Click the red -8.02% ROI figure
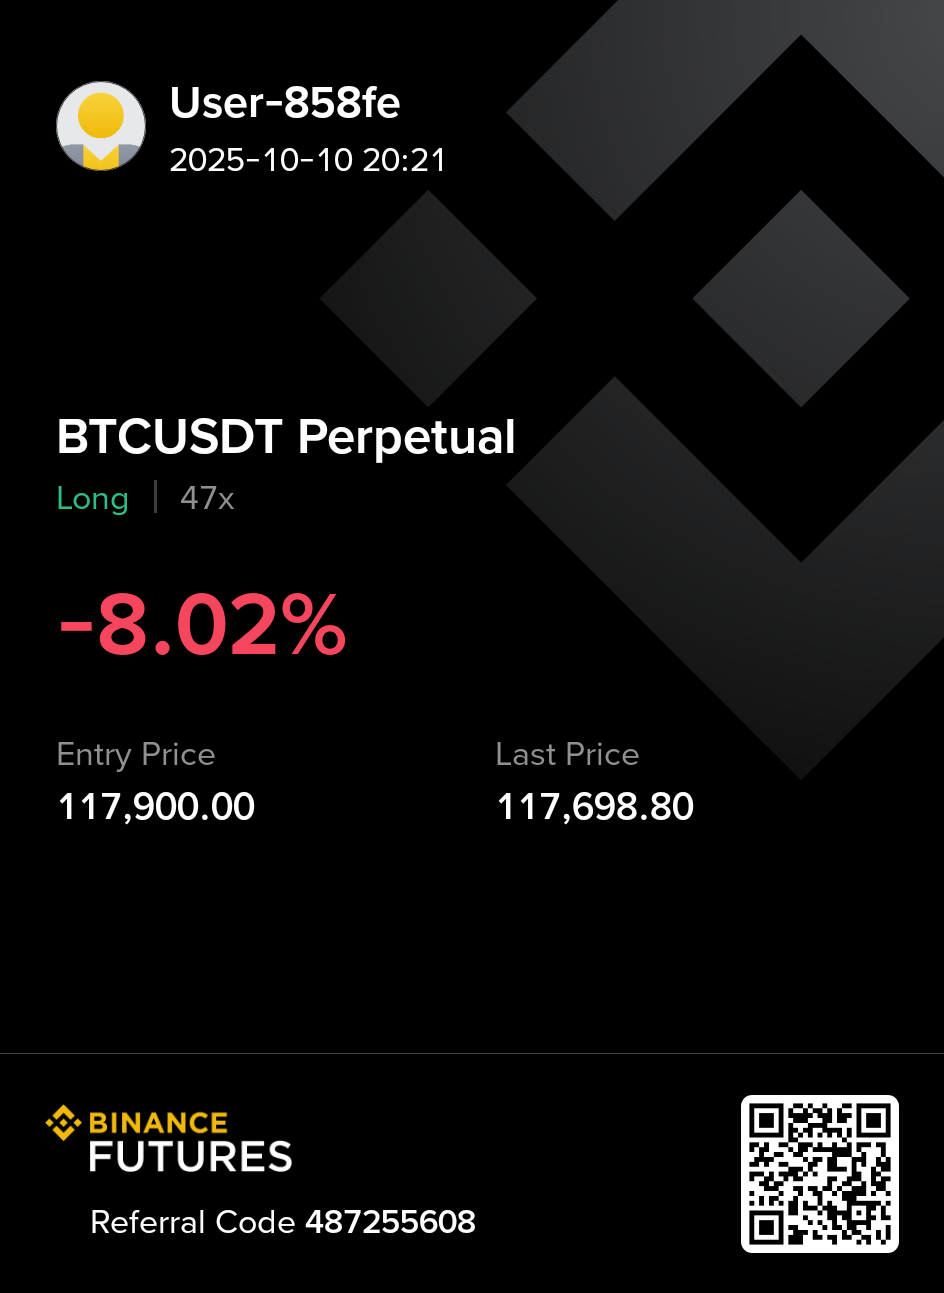Image resolution: width=944 pixels, height=1293 pixels. 203,626
